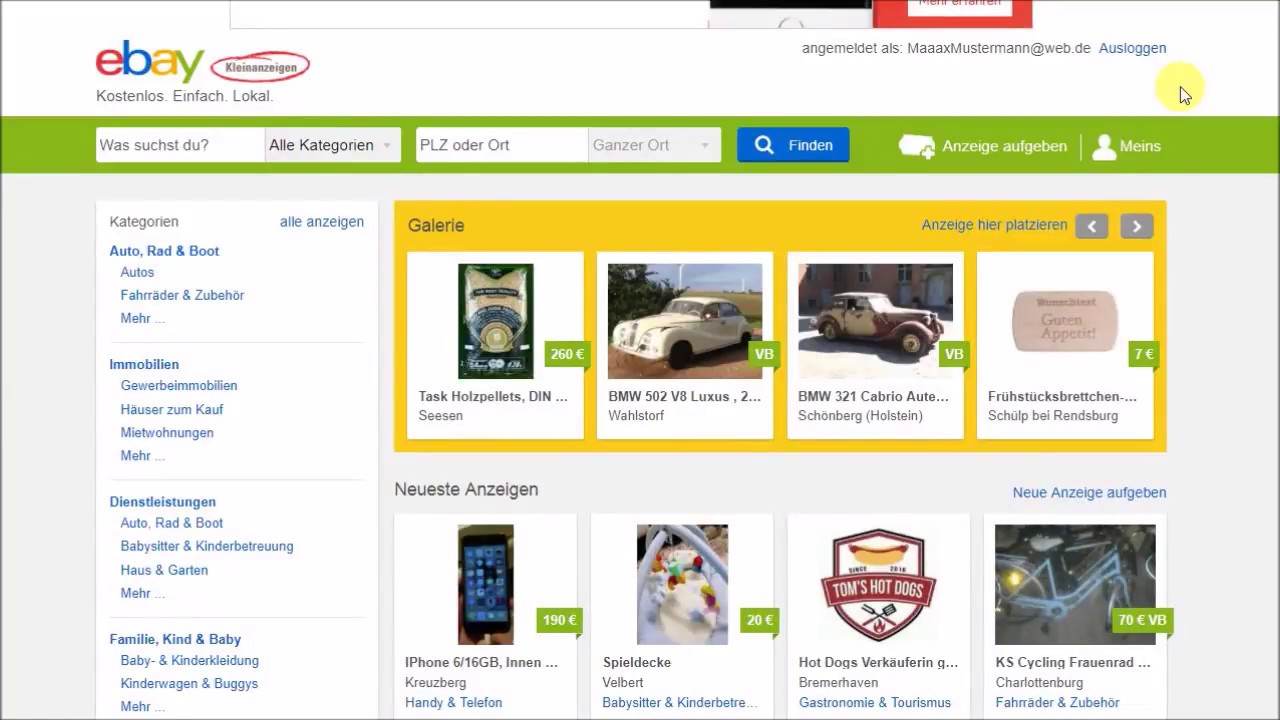Open KS Cycling Frauenrad image

(x=1075, y=584)
